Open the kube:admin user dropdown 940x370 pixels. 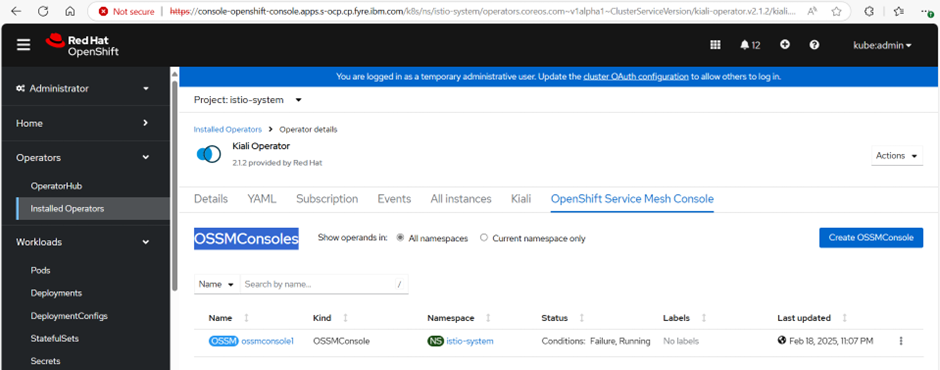click(x=882, y=46)
